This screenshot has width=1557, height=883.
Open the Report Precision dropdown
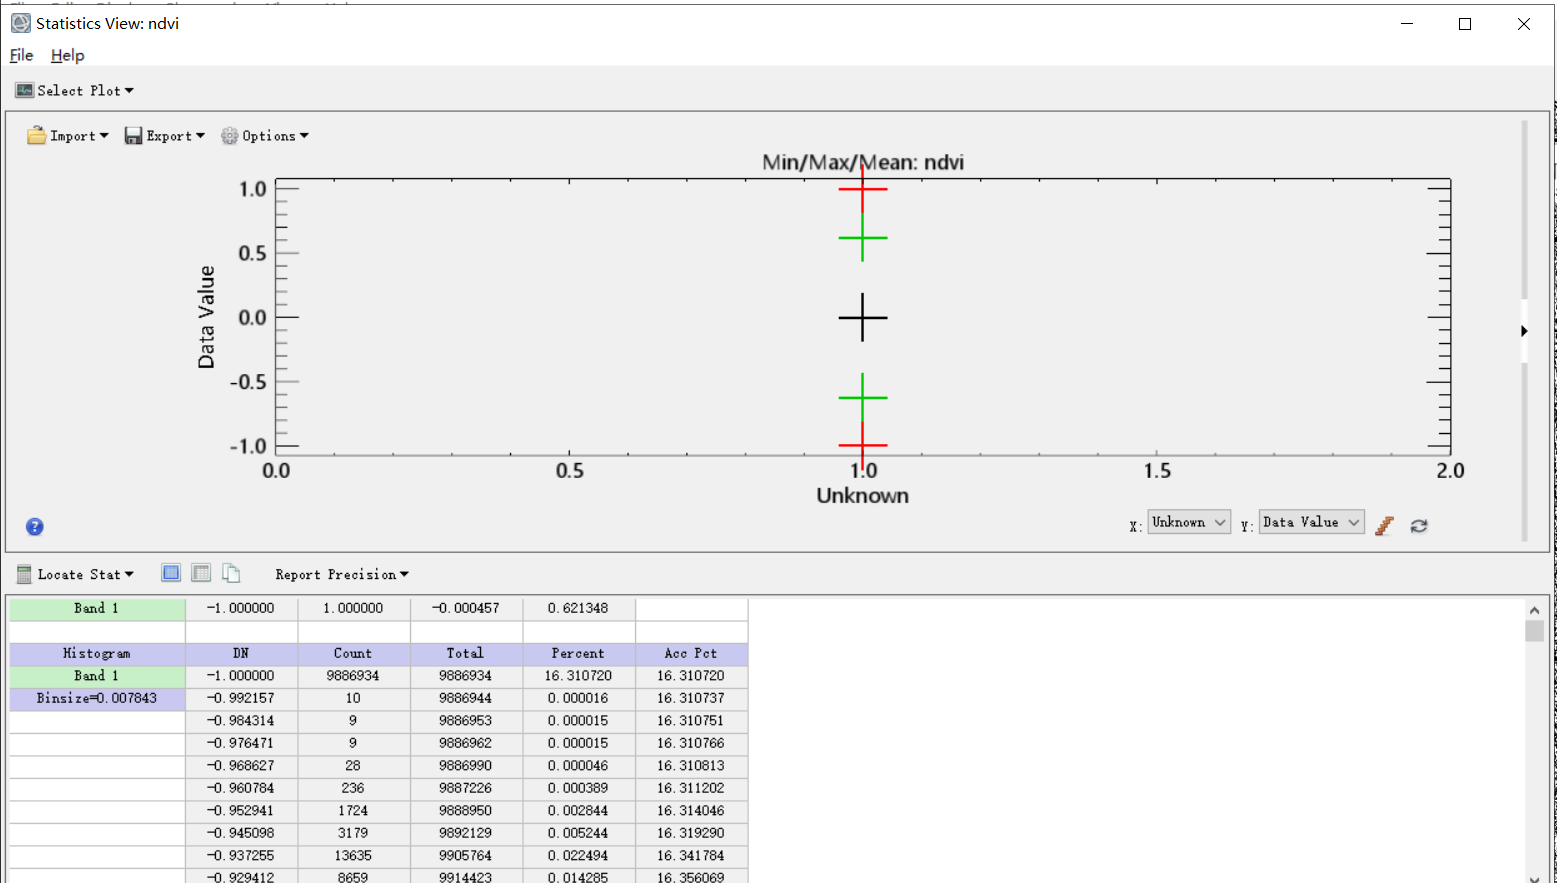342,574
